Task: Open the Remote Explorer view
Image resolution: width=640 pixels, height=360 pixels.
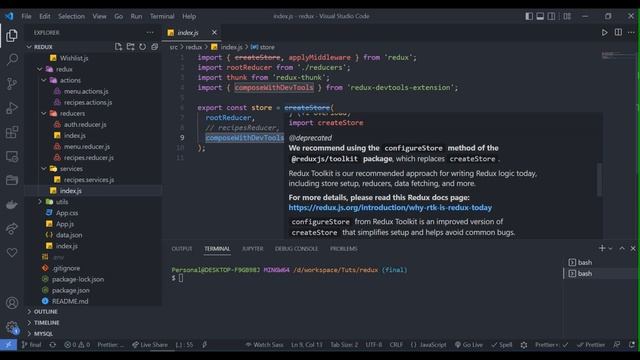Action: click(12, 156)
